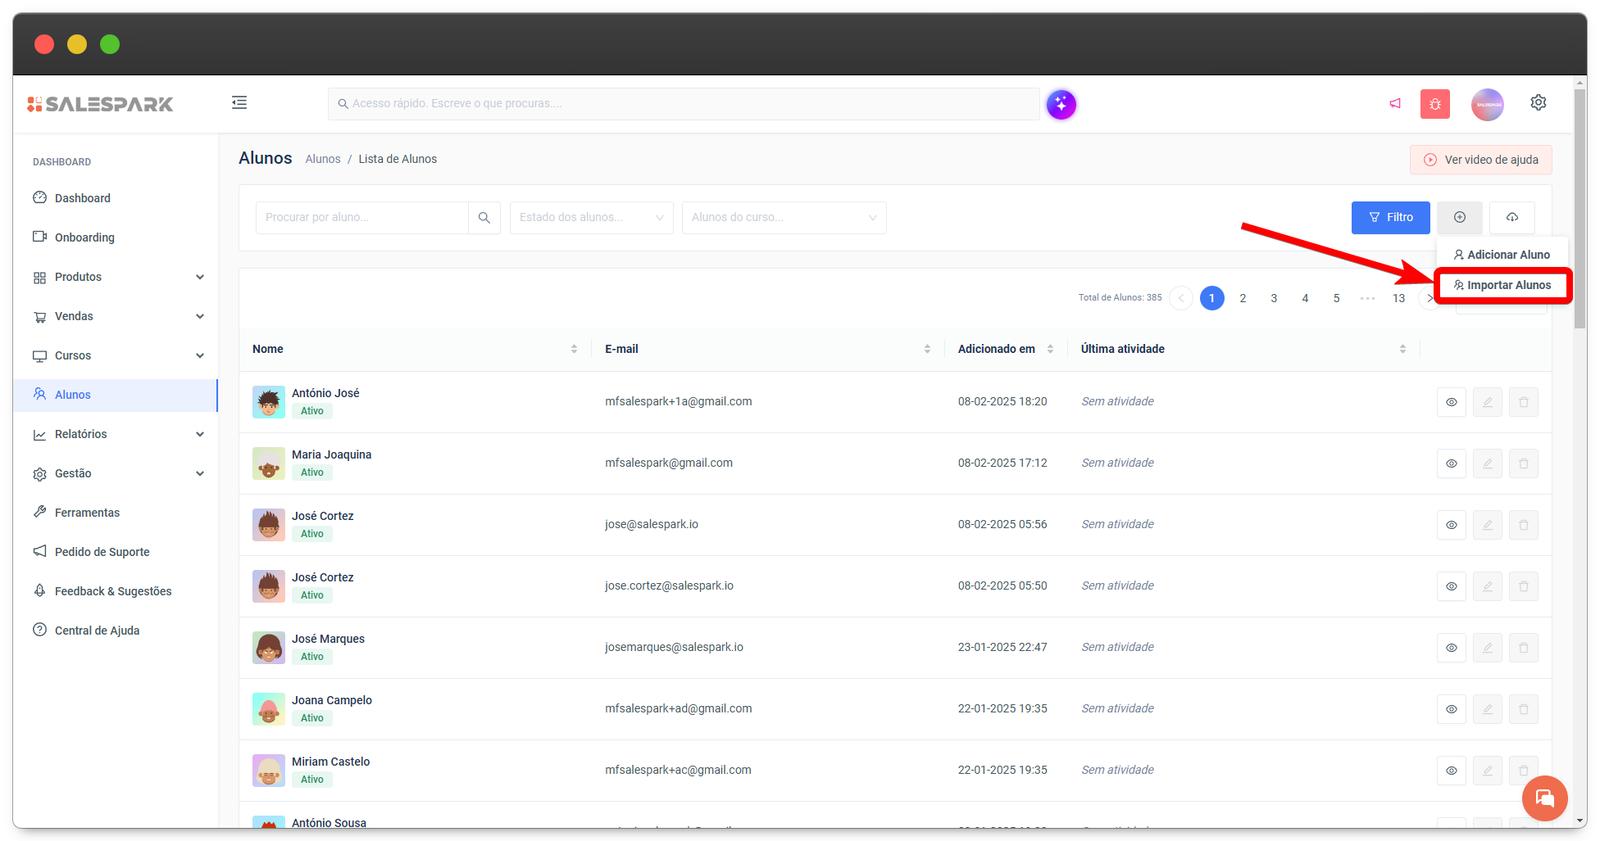Click the cloud download export icon
Viewport: 1600px width, 841px height.
click(x=1512, y=217)
